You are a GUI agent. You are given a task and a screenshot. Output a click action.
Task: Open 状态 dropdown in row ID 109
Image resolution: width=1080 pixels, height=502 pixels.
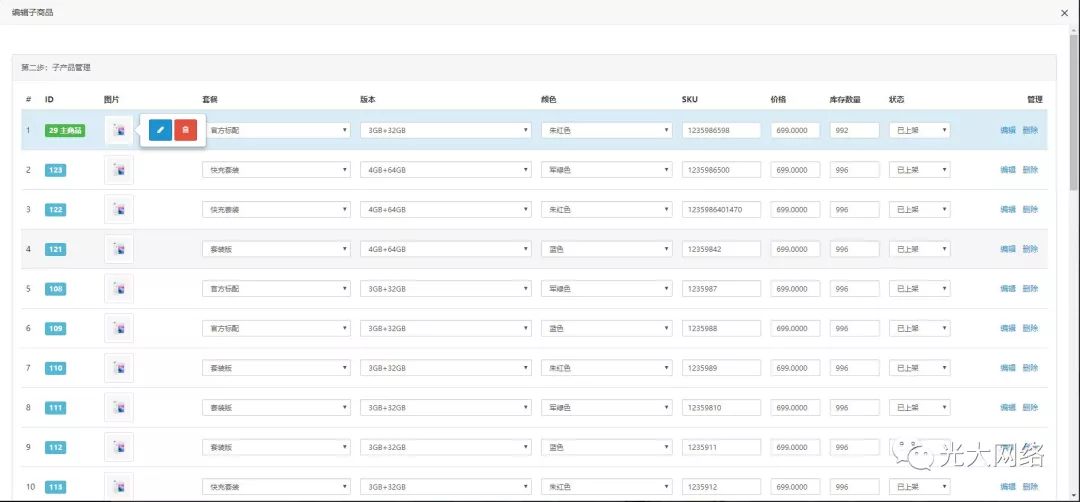(x=920, y=328)
